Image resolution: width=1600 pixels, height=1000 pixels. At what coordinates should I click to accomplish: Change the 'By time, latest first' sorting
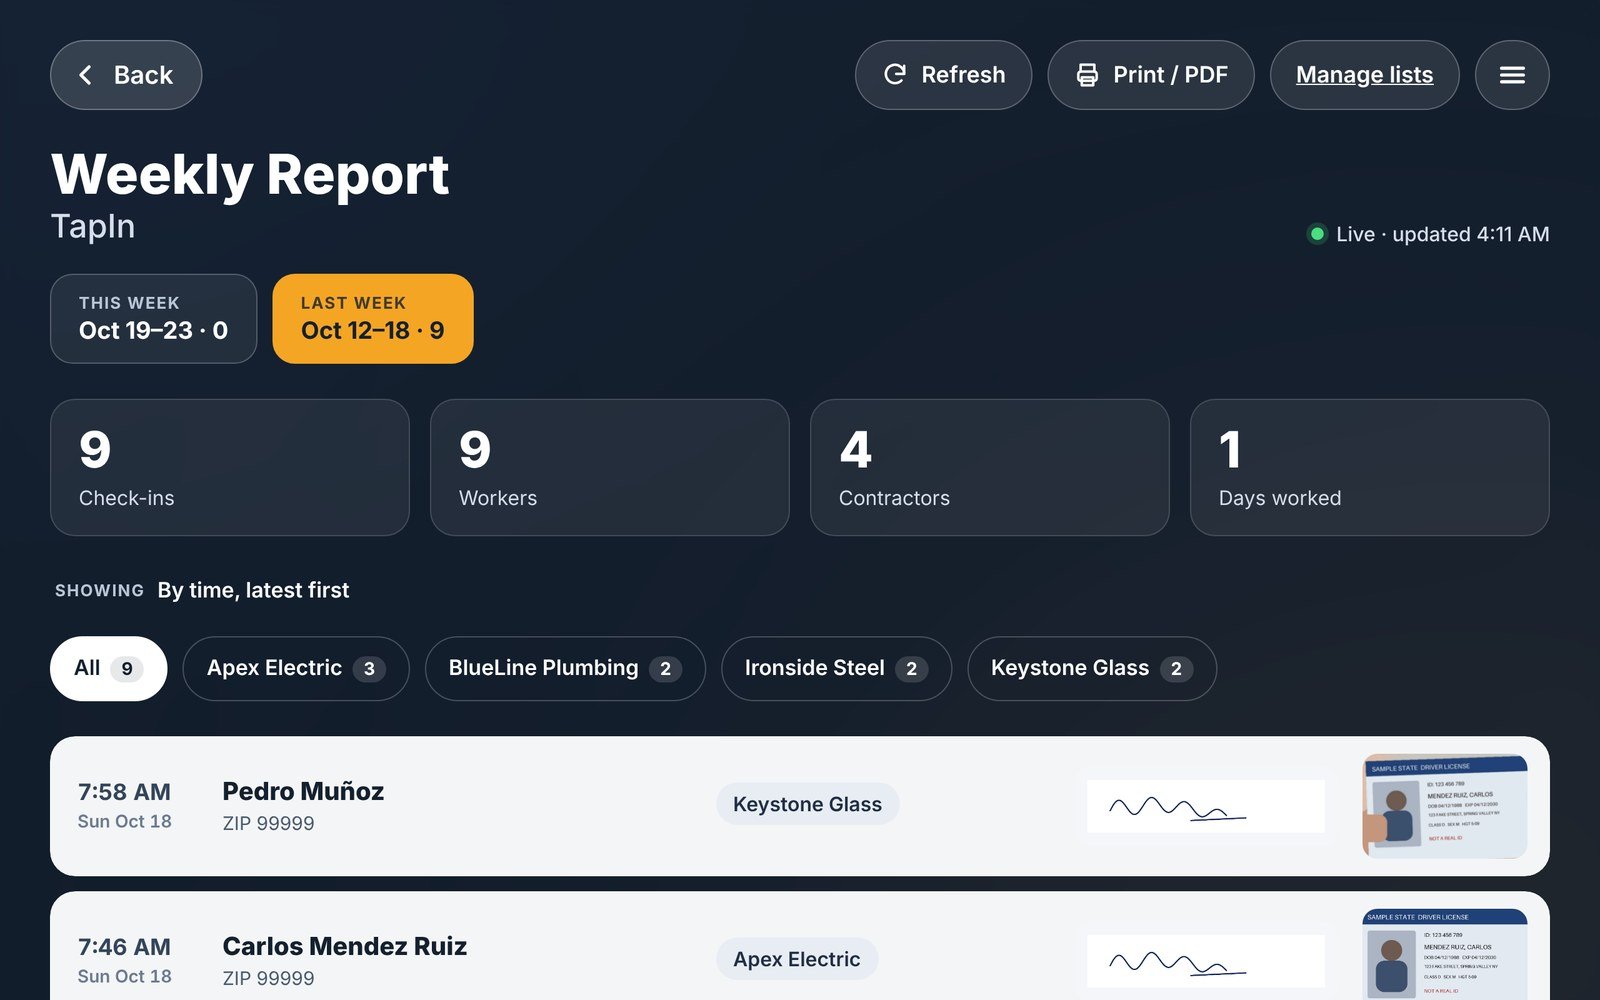coord(253,590)
